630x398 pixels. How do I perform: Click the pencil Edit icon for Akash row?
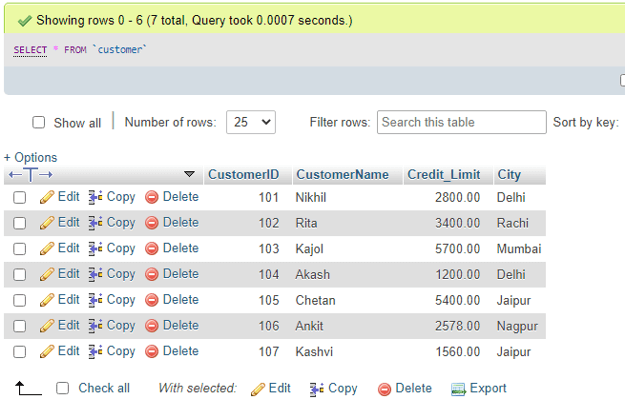(47, 274)
